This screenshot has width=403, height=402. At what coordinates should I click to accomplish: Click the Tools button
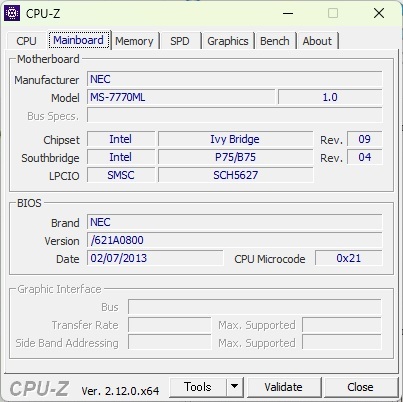point(198,387)
